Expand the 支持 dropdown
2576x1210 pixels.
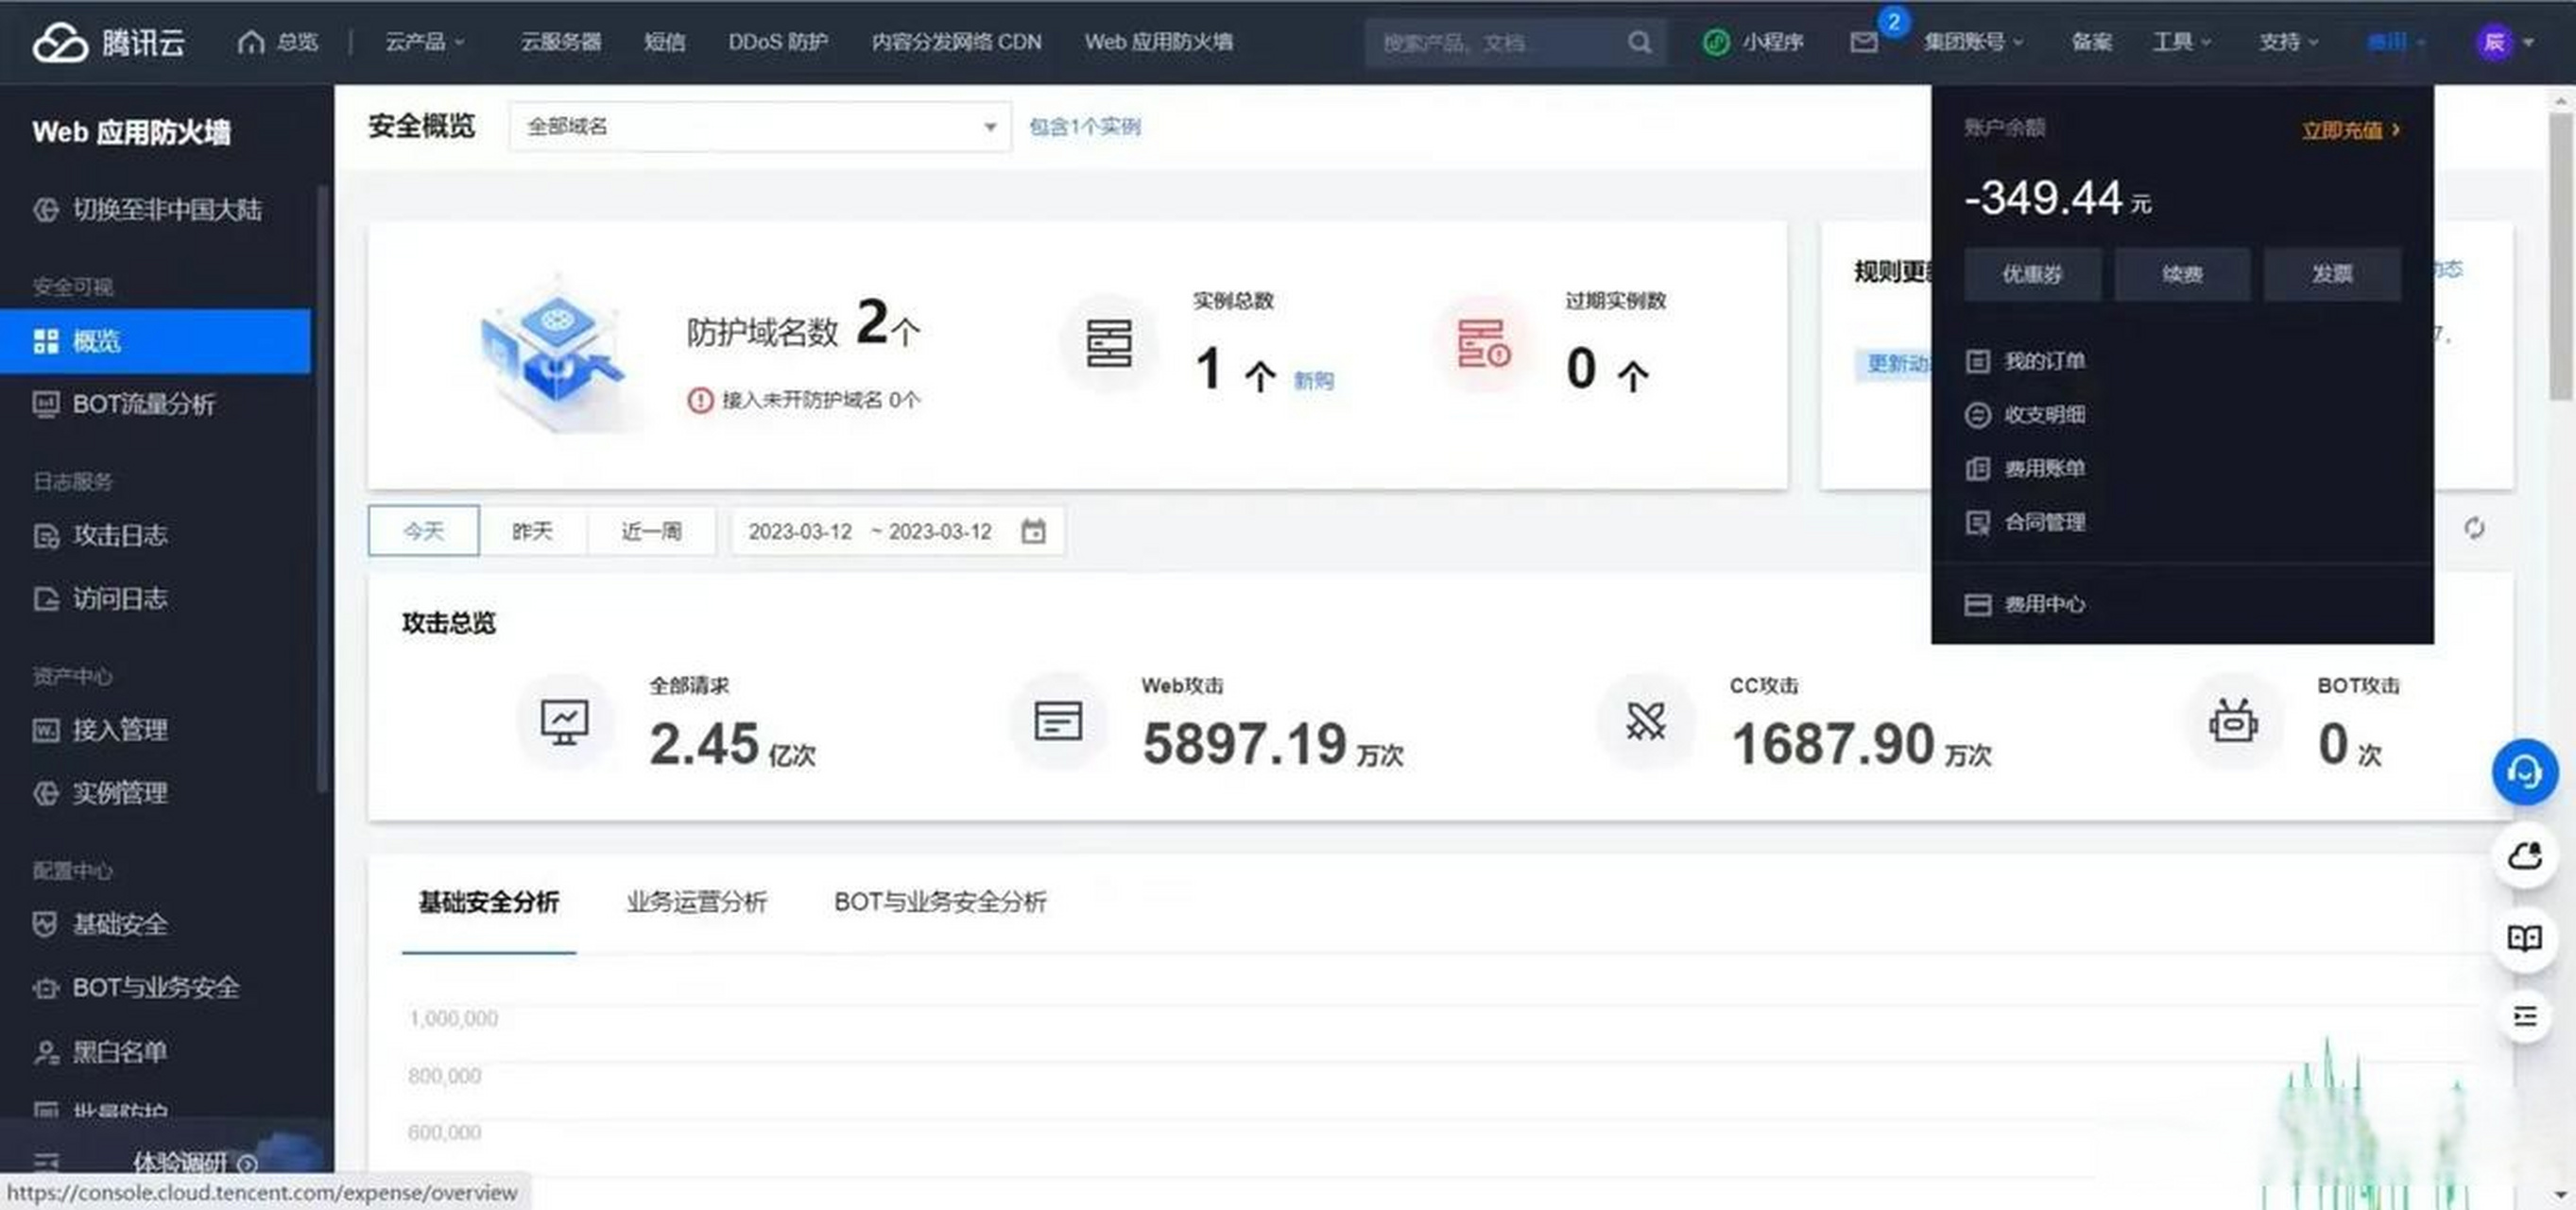click(x=2288, y=42)
